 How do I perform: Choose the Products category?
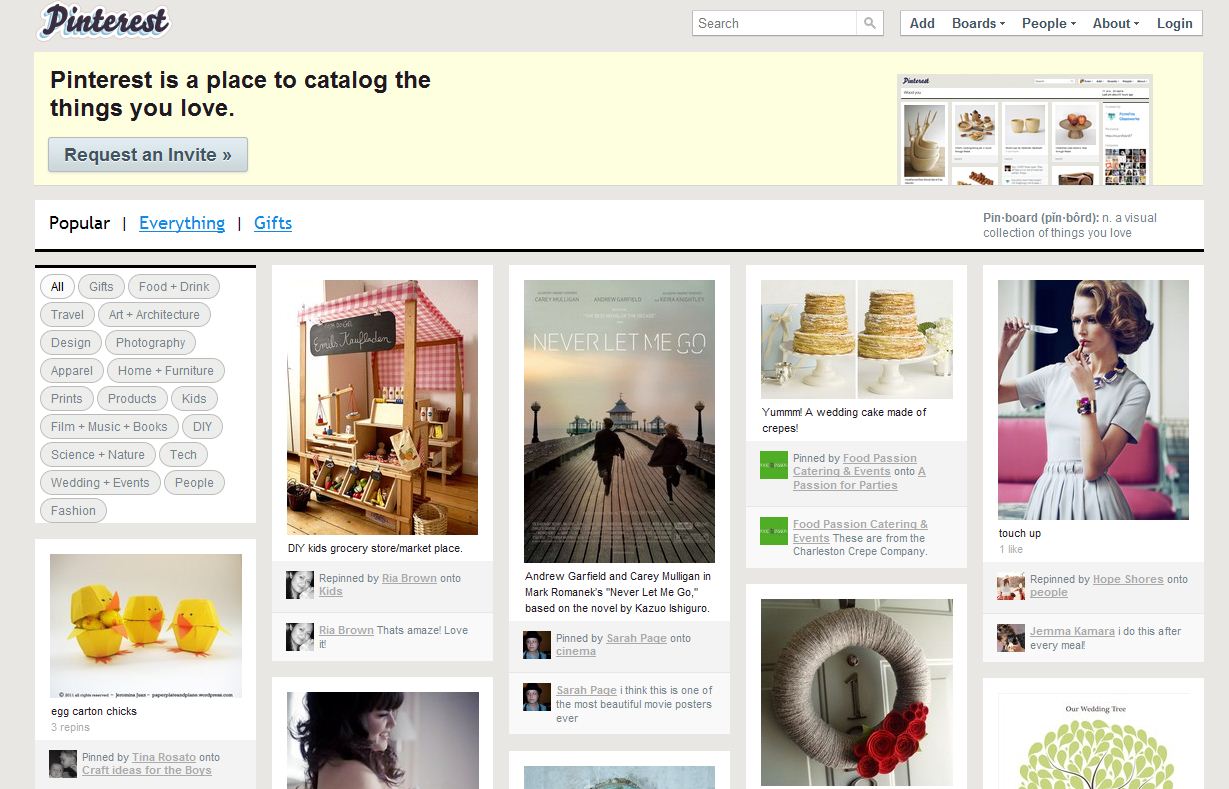(132, 399)
